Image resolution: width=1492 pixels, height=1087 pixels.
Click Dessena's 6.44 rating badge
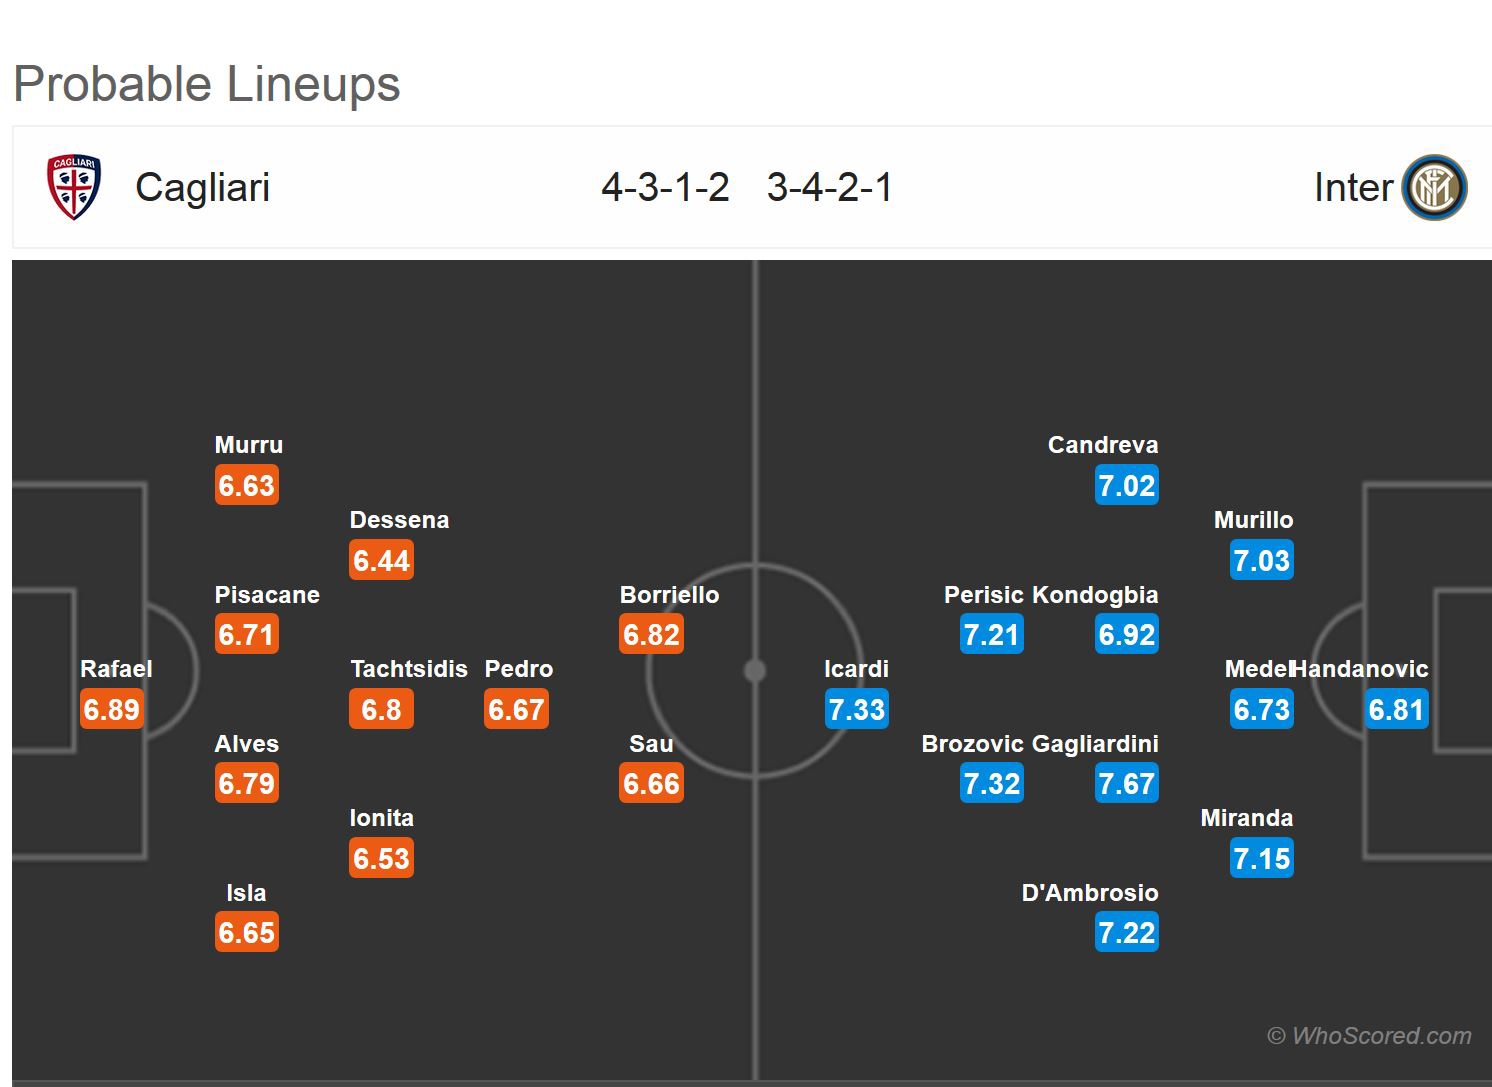[381, 561]
